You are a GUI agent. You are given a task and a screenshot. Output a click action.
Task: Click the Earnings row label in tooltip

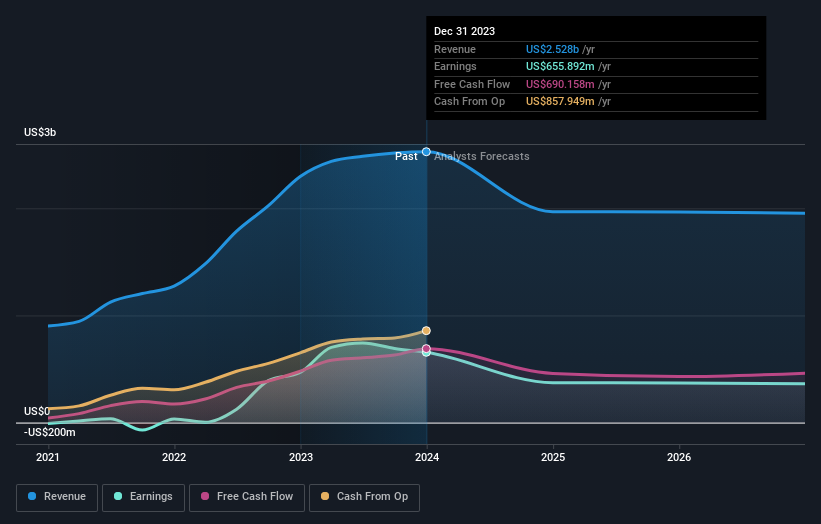click(456, 66)
